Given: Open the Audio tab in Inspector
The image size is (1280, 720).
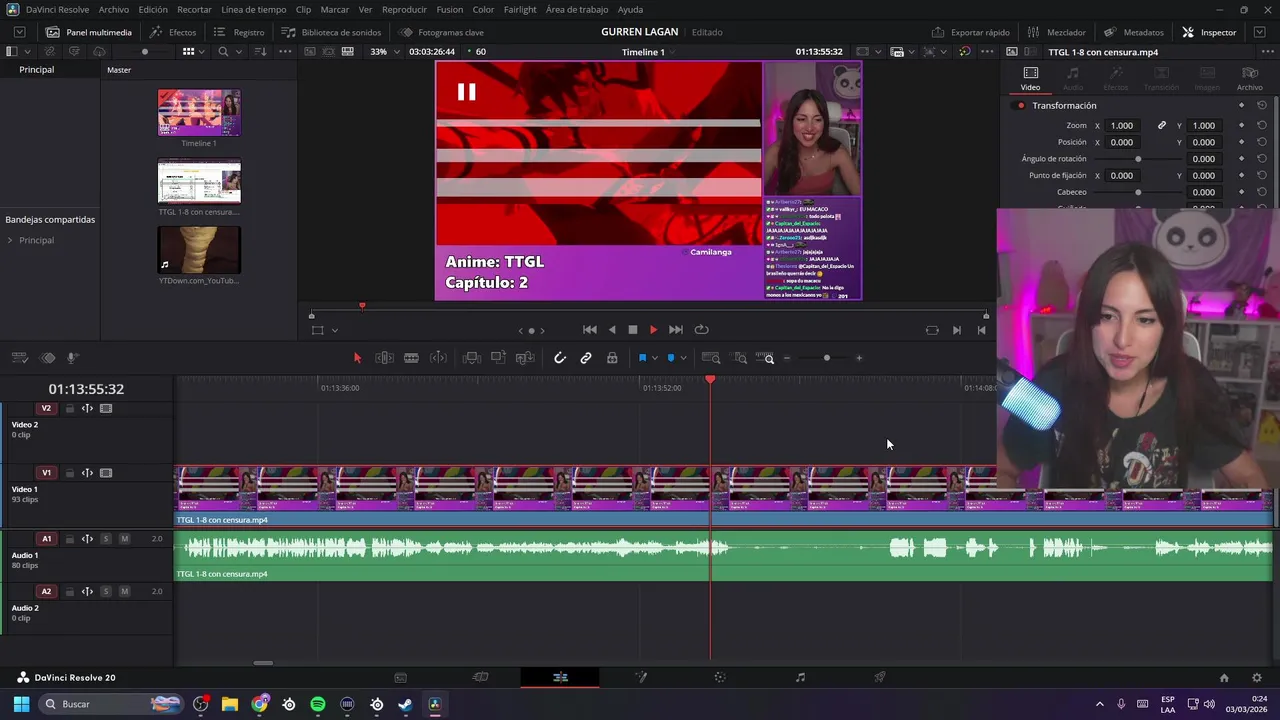Looking at the screenshot, I should point(1073,78).
